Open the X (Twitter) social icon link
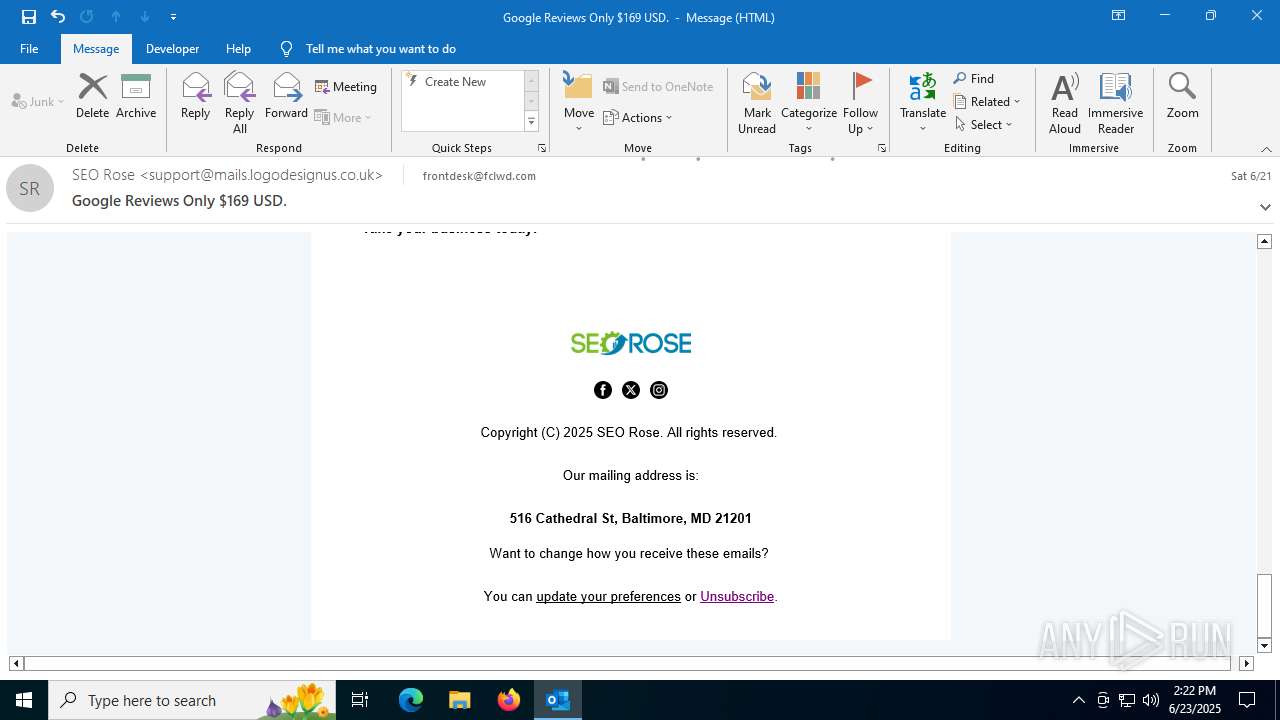Image resolution: width=1280 pixels, height=720 pixels. coord(631,390)
